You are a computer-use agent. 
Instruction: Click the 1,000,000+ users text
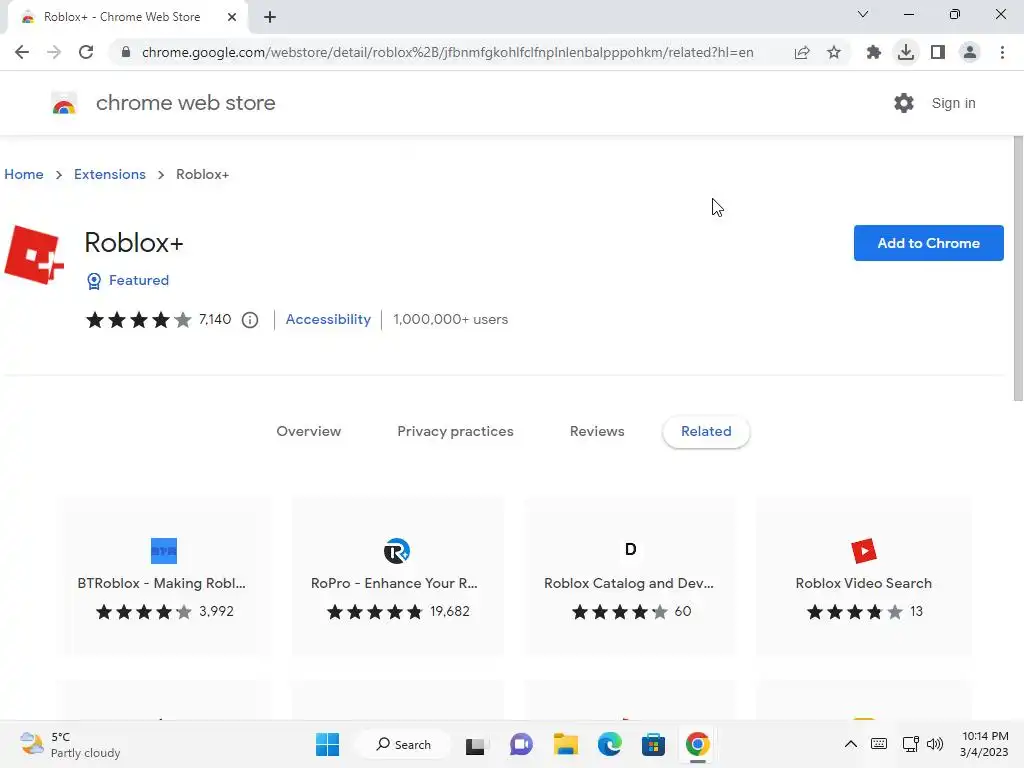click(x=451, y=319)
